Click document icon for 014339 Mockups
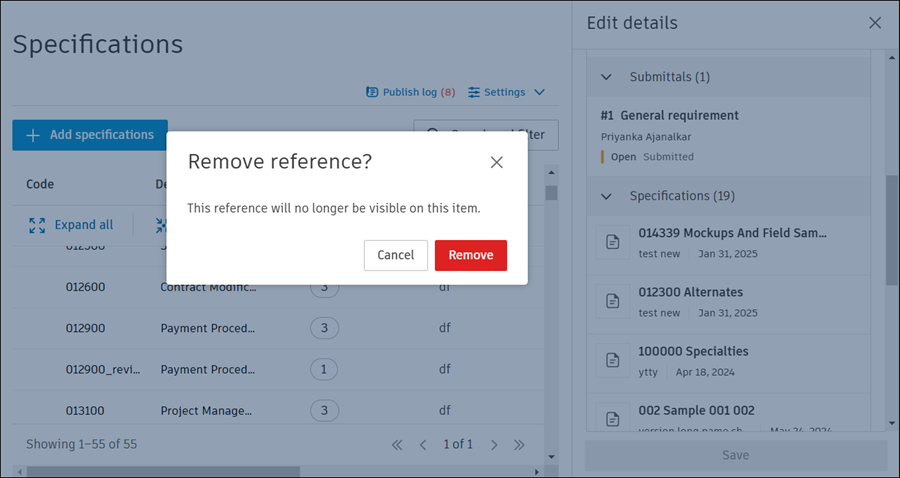This screenshot has height=478, width=900. pyautogui.click(x=613, y=242)
